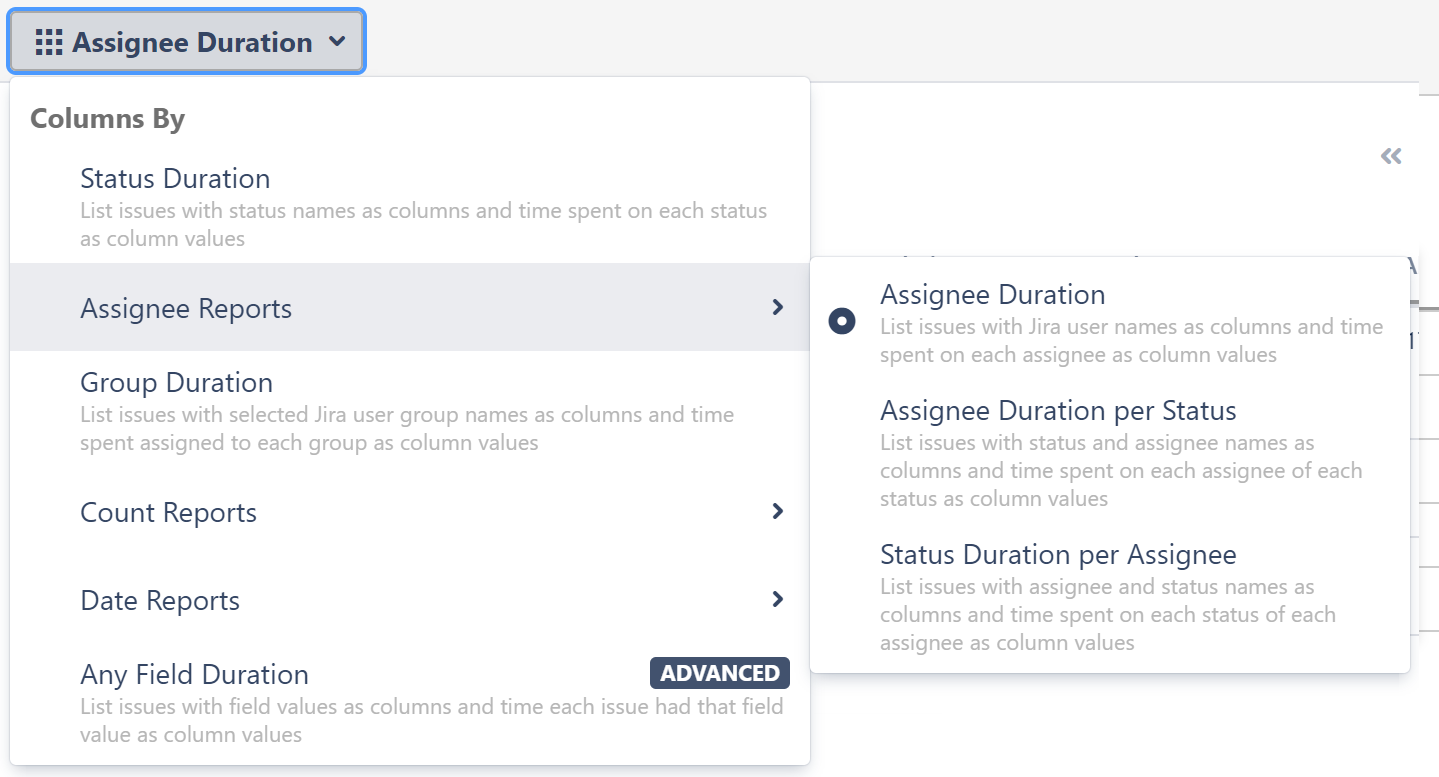Open the Assignee Duration dropdown chevron

(338, 42)
